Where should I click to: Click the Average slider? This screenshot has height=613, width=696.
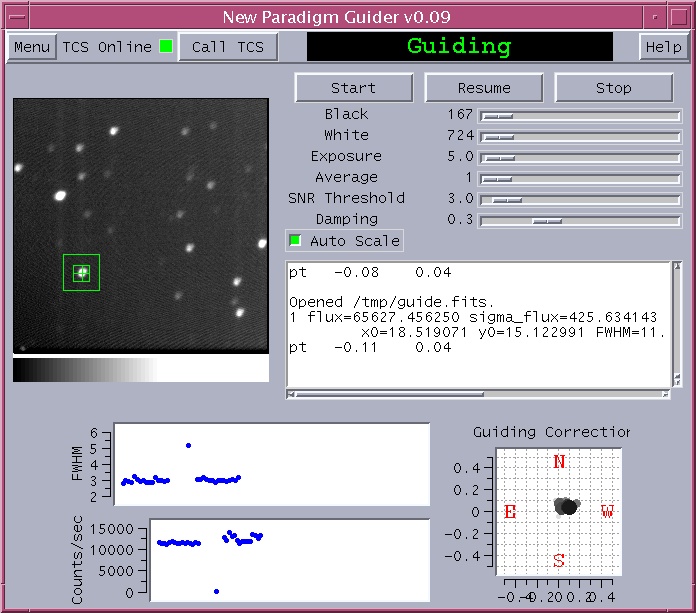click(x=497, y=179)
